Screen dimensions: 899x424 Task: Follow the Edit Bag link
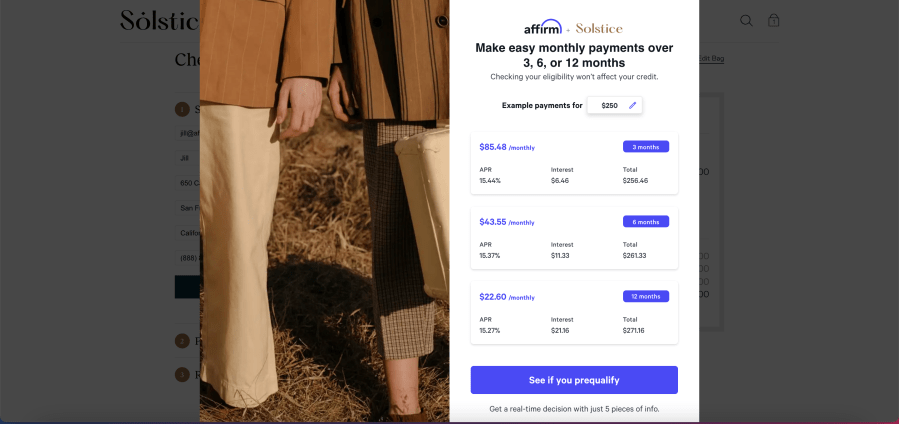(x=711, y=60)
